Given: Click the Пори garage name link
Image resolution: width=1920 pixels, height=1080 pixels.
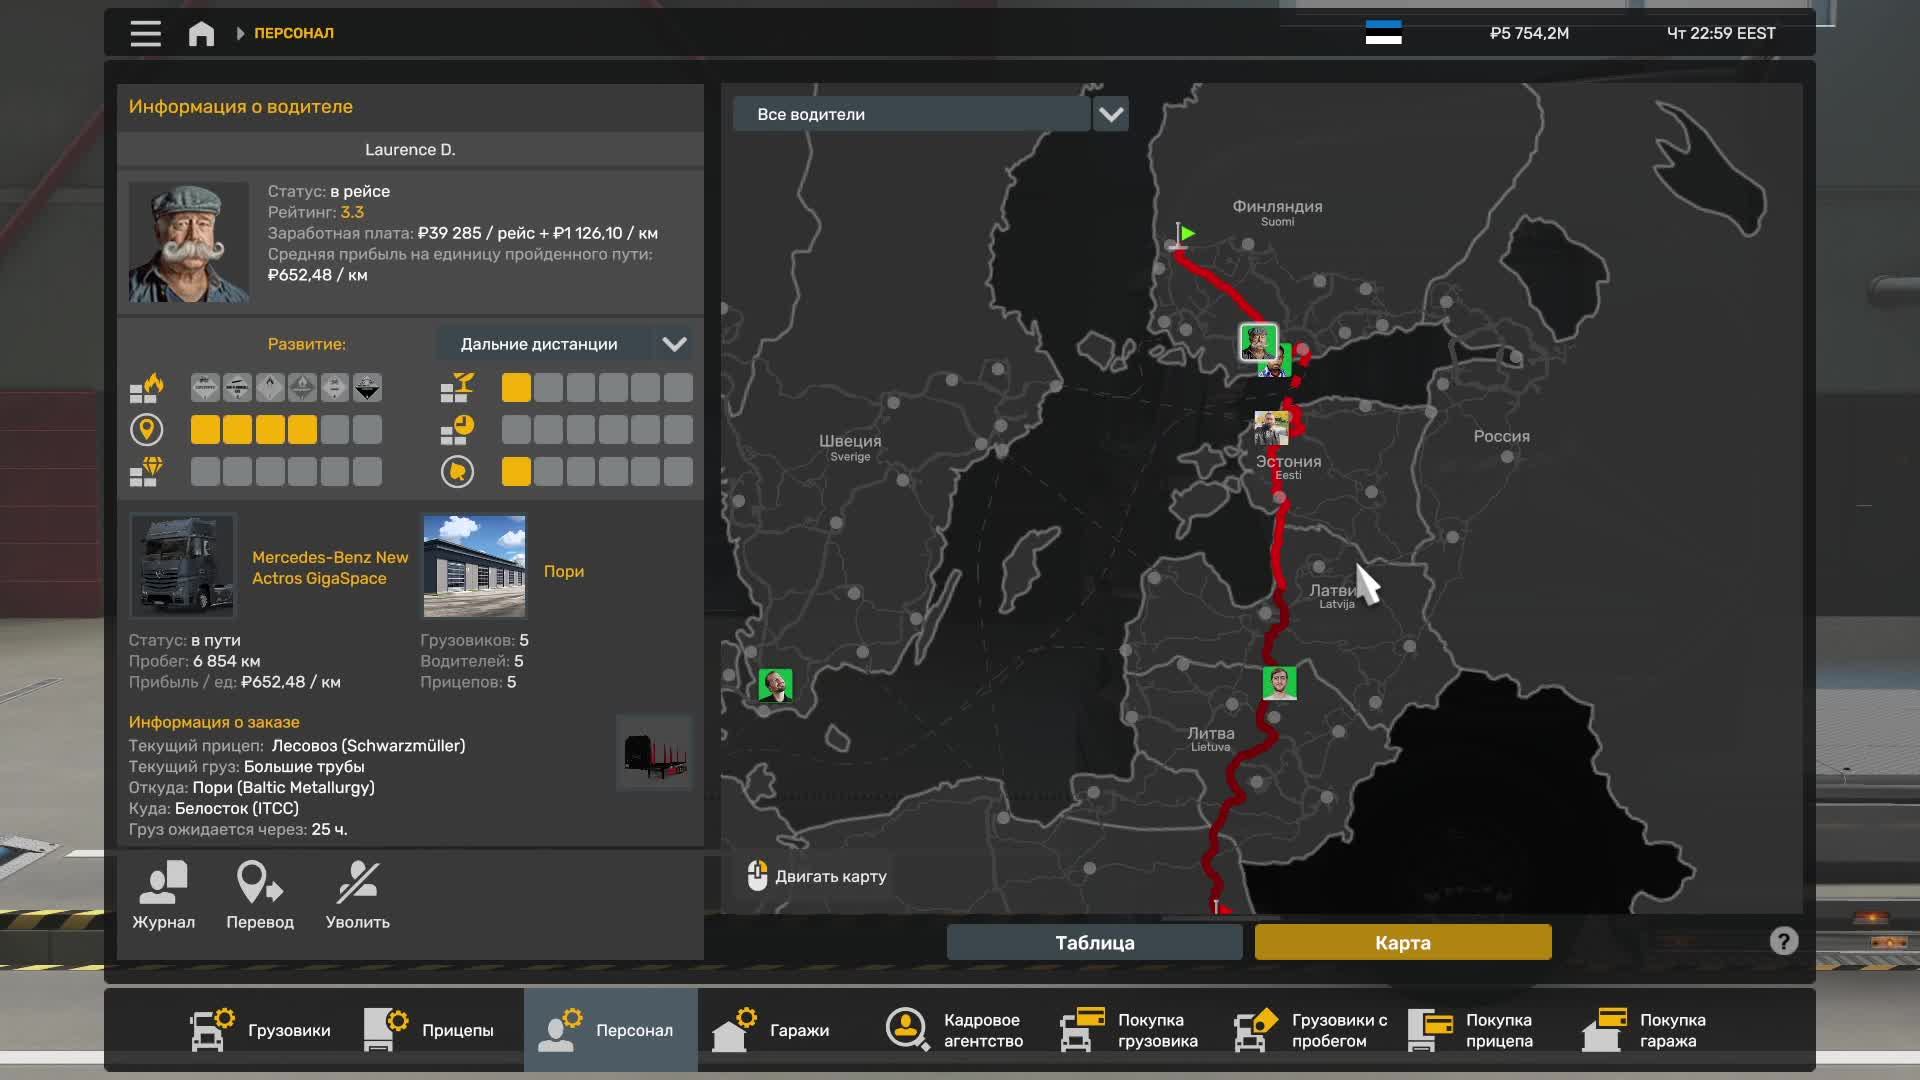Looking at the screenshot, I should 564,571.
